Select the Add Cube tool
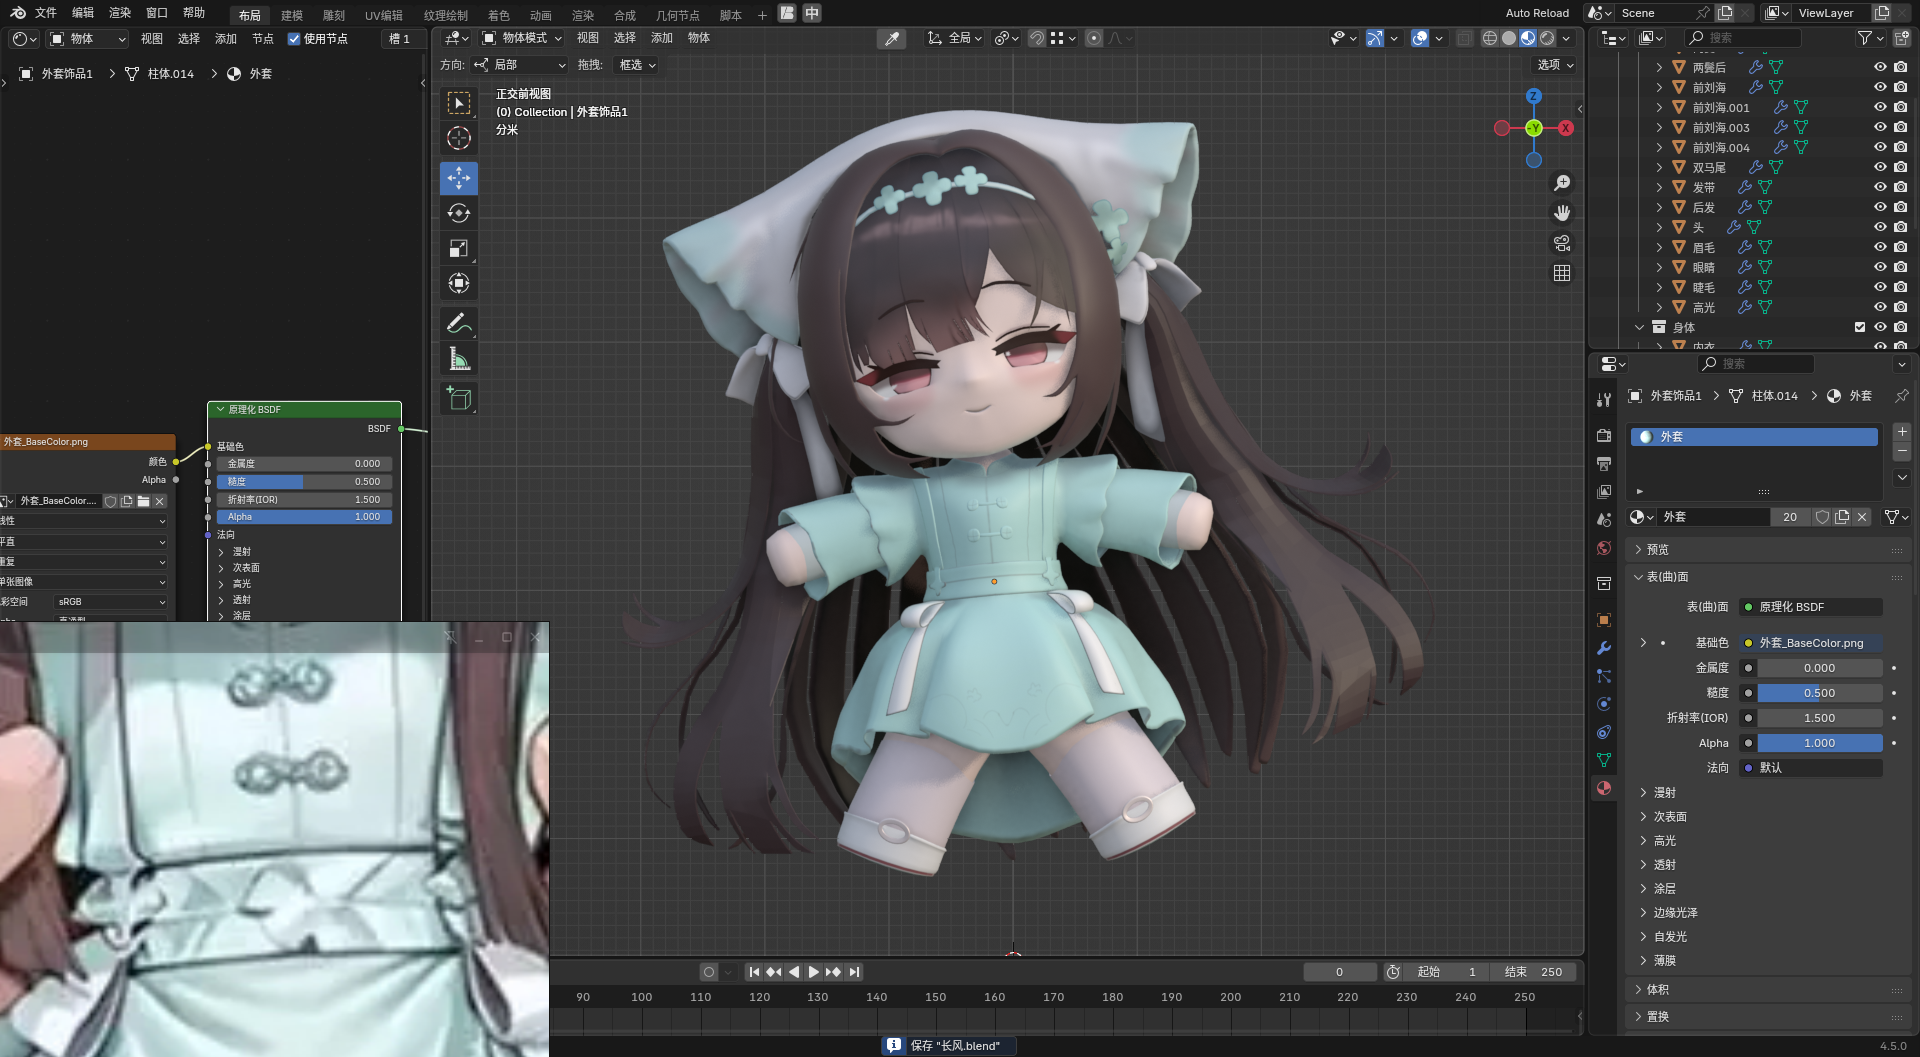 point(459,399)
